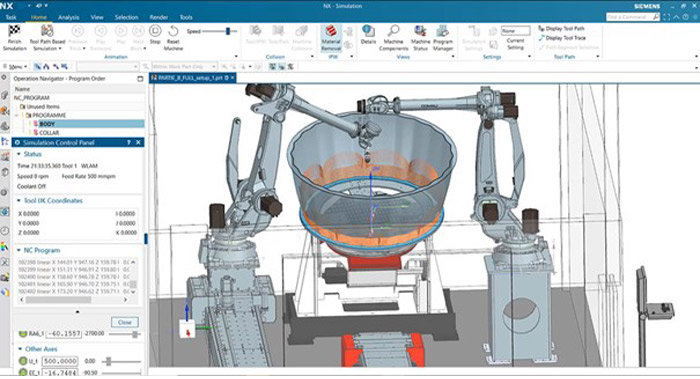Open the Menu dropdown in selection bar
The image size is (700, 379).
pyautogui.click(x=16, y=67)
